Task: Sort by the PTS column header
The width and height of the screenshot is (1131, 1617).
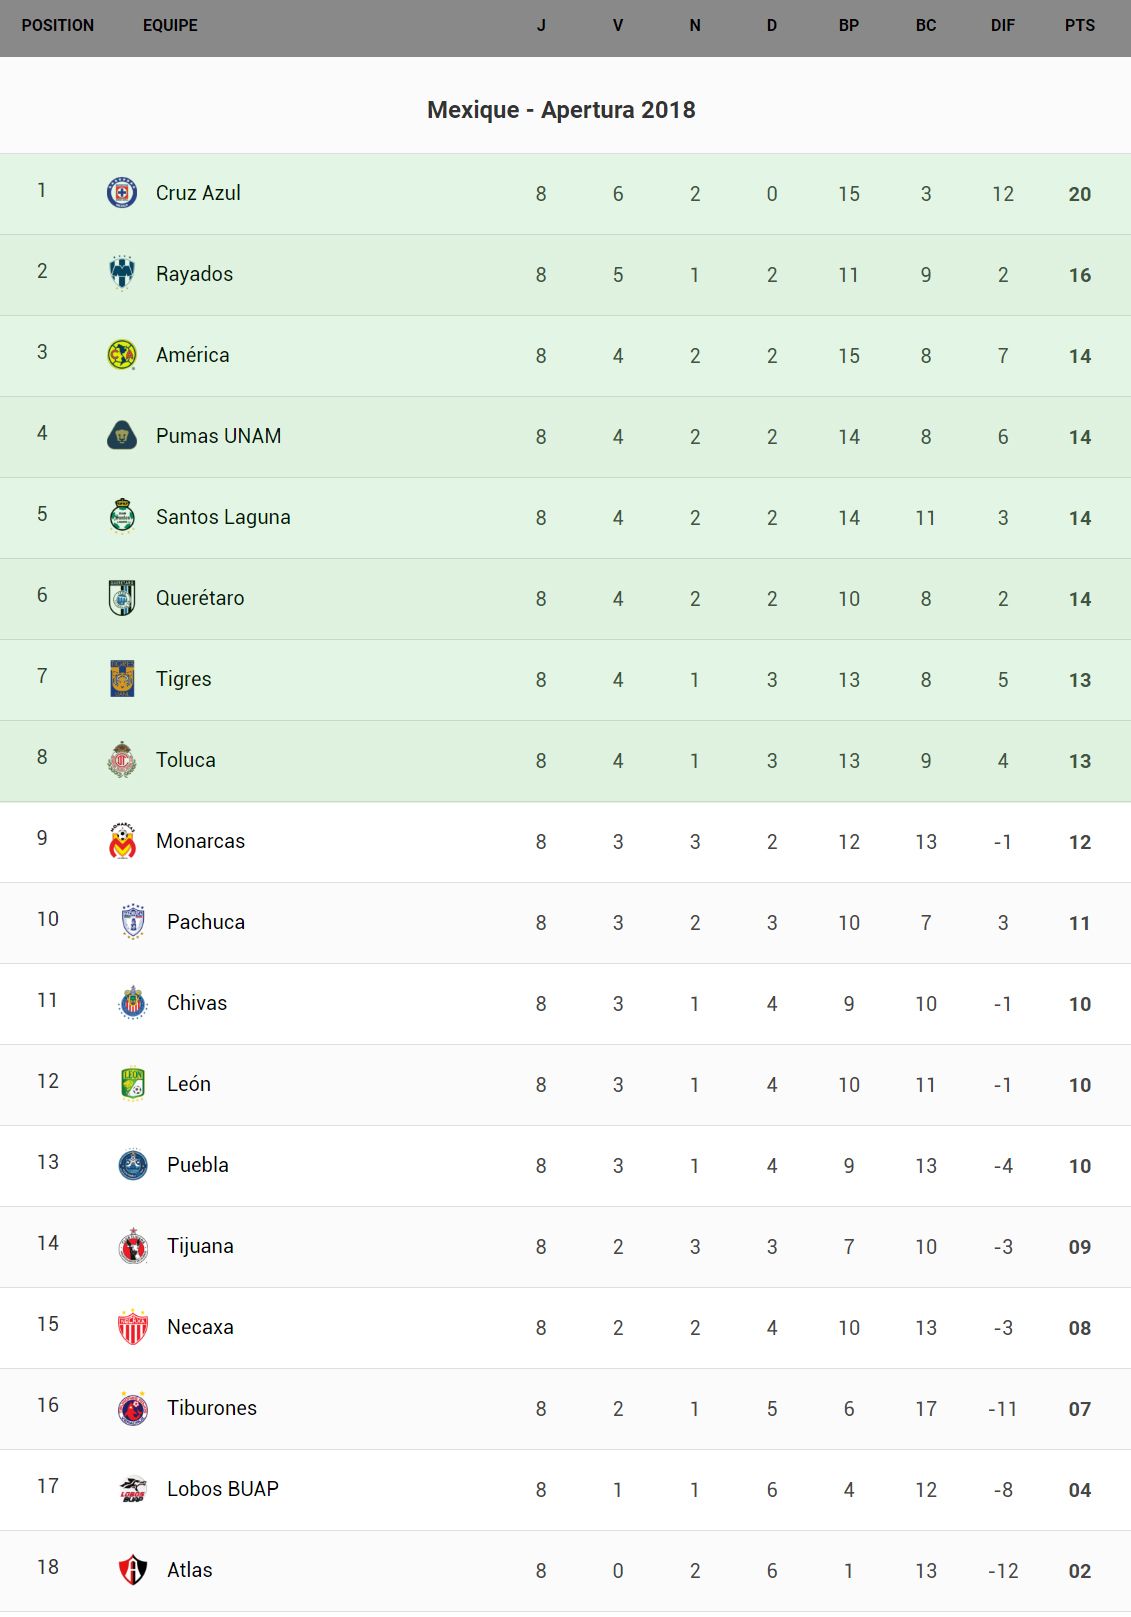Action: pos(1079,26)
